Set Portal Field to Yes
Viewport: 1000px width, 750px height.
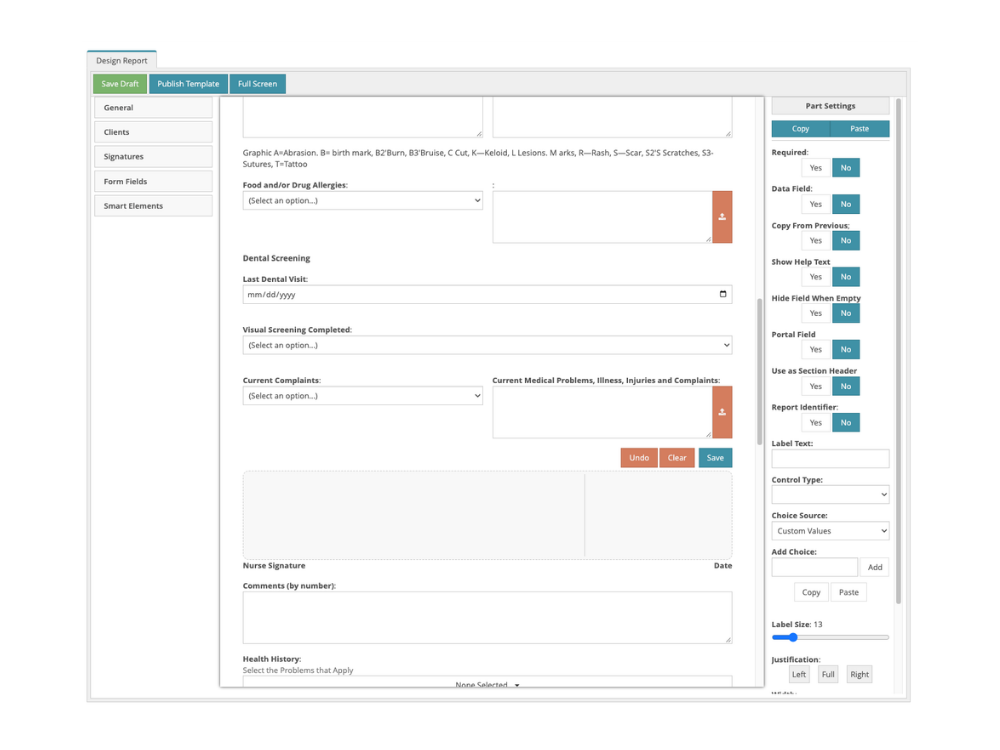816,349
